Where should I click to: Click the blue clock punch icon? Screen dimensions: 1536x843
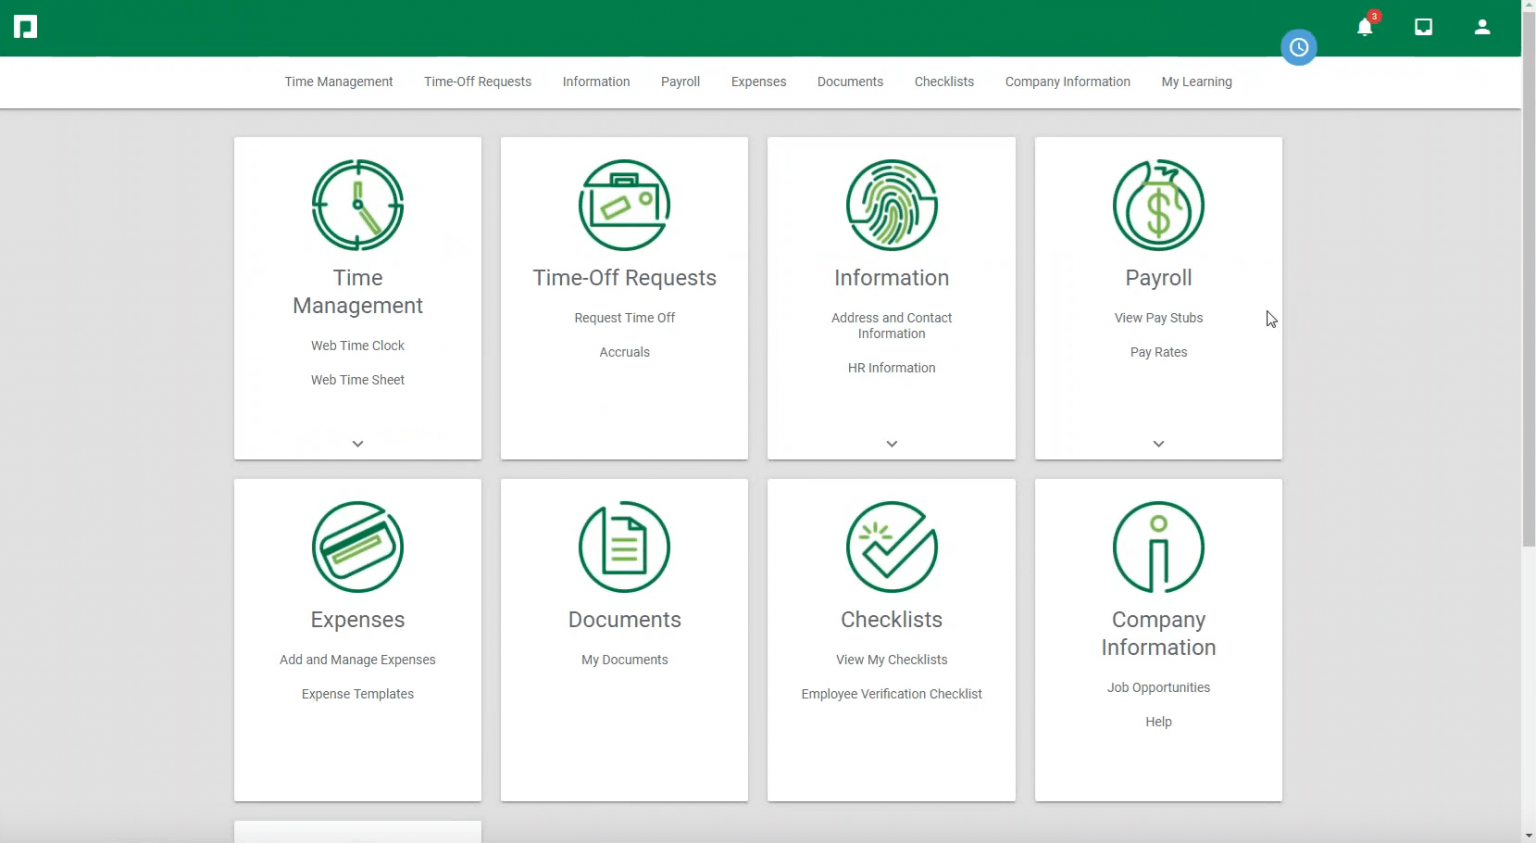(x=1298, y=47)
